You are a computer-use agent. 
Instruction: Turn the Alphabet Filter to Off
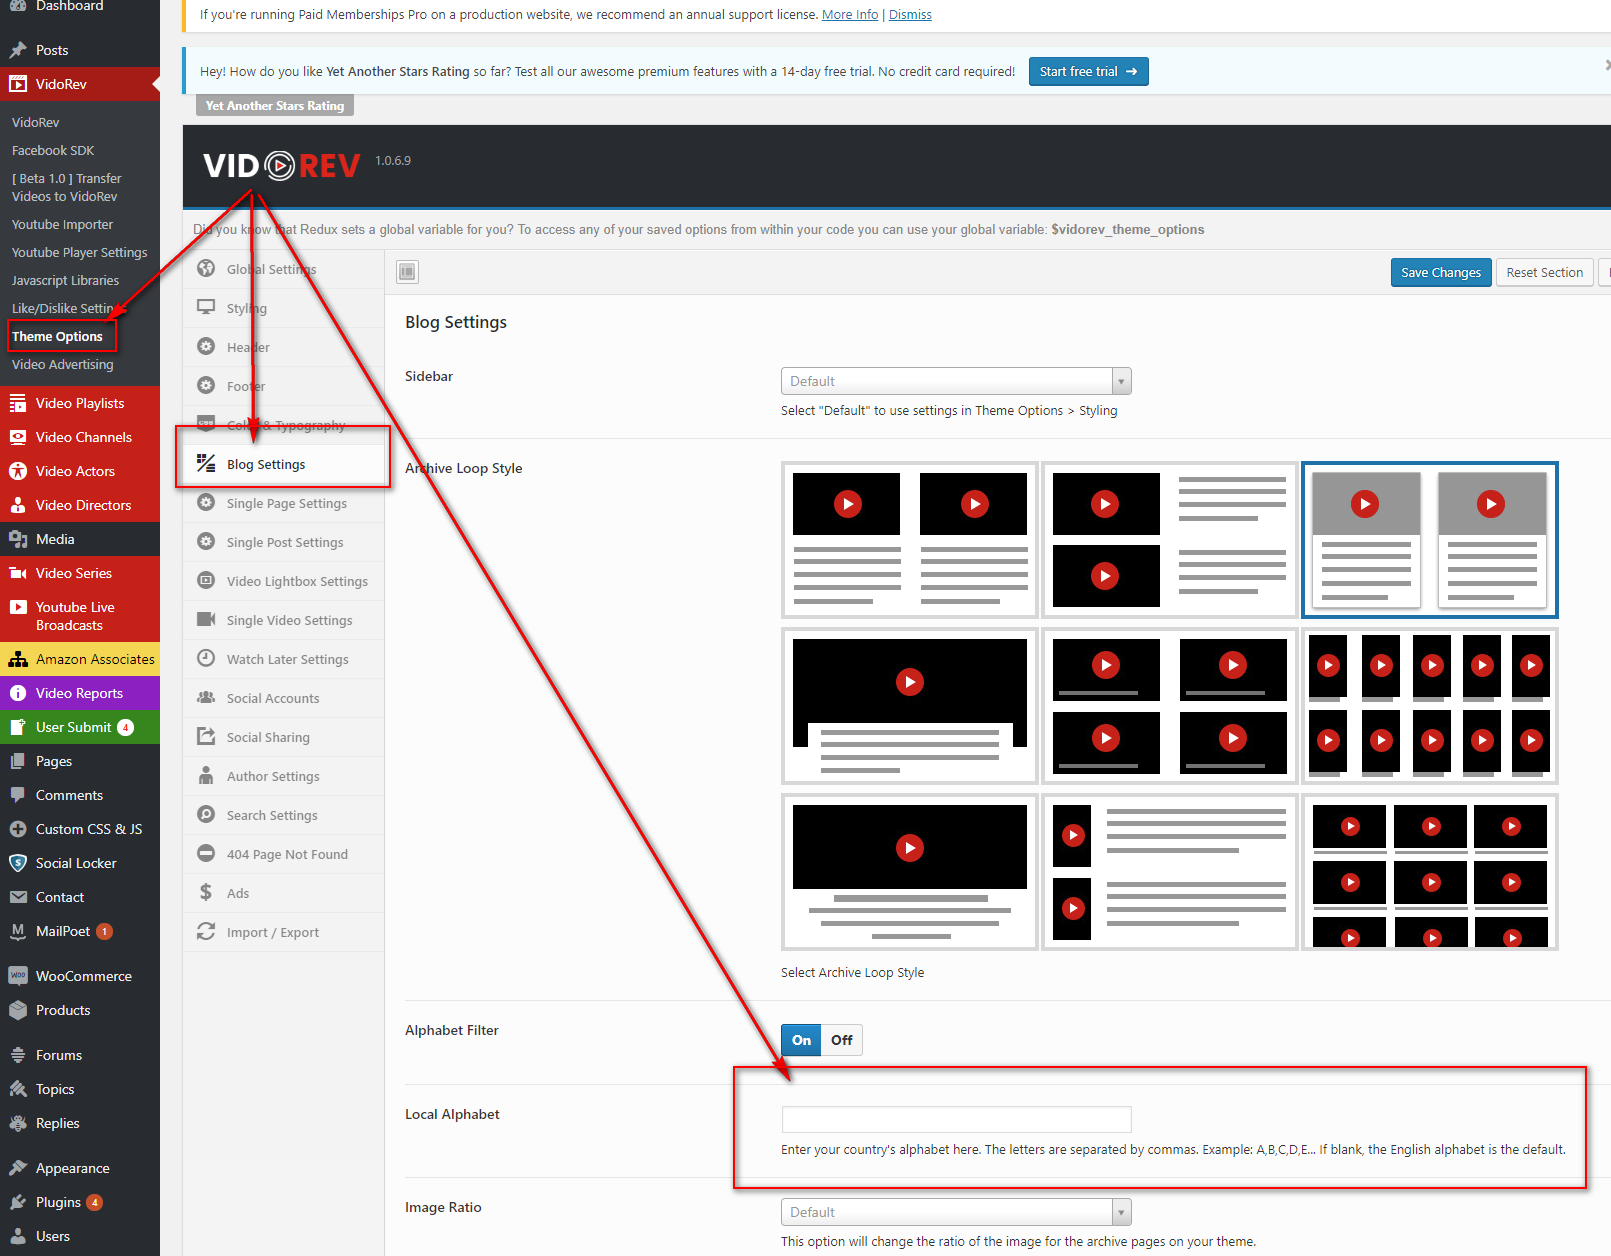(841, 1040)
